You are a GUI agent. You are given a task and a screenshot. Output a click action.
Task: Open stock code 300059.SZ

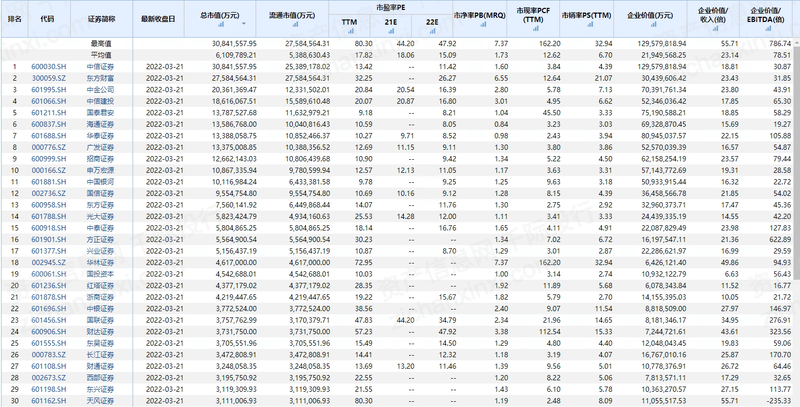click(48, 78)
